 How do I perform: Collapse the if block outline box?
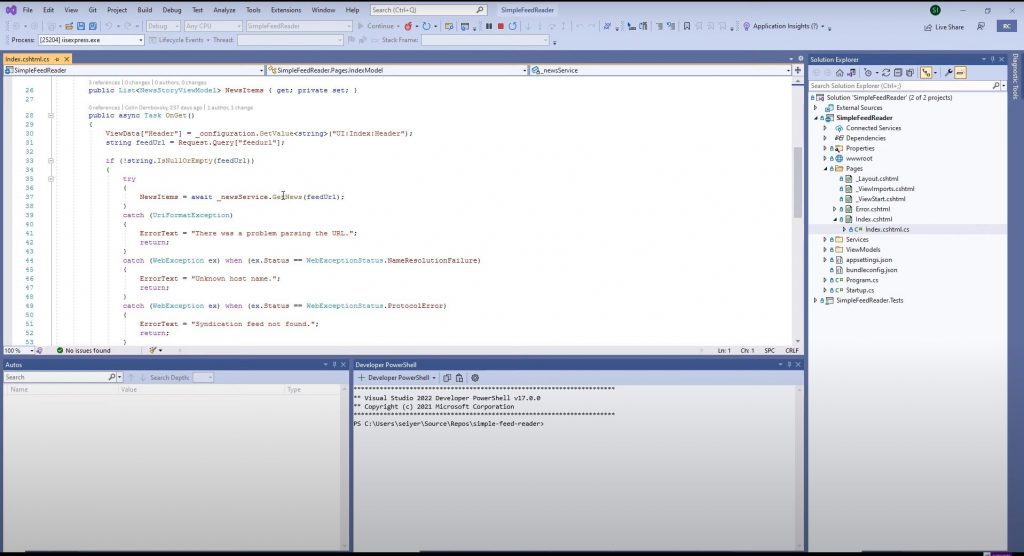[x=50, y=161]
